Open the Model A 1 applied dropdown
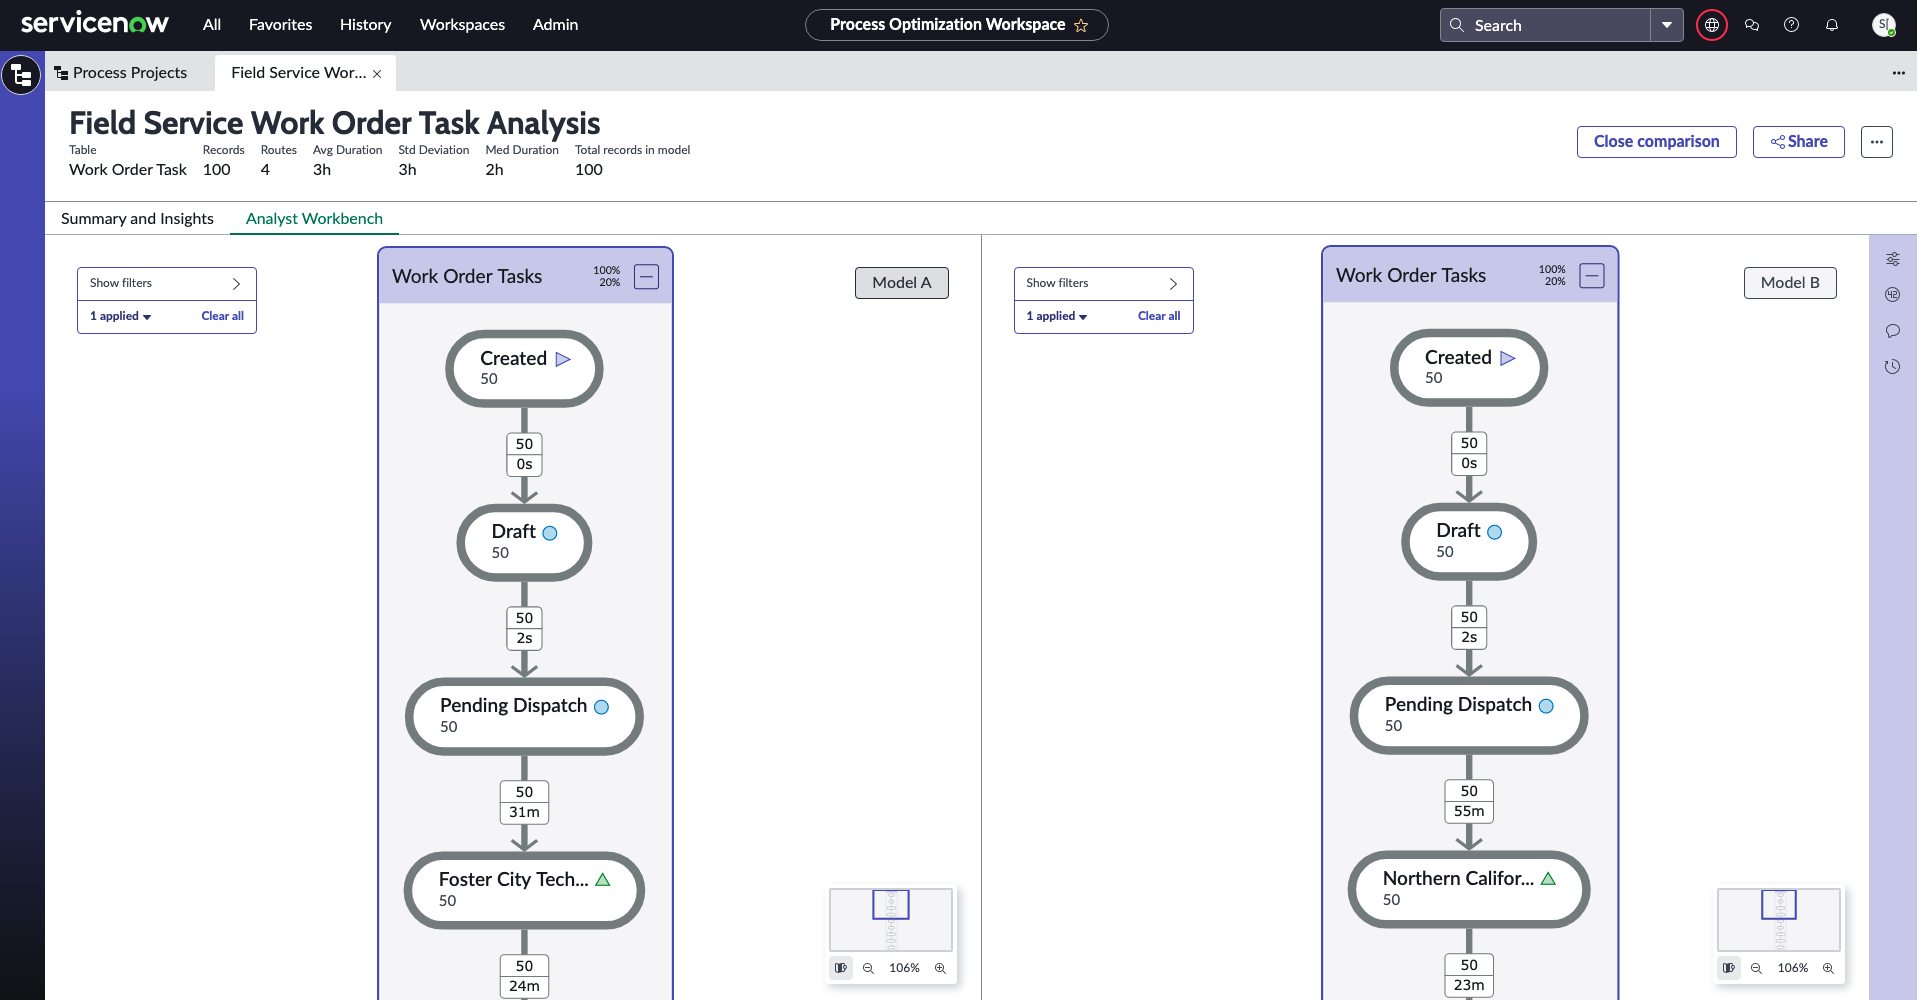 [121, 316]
